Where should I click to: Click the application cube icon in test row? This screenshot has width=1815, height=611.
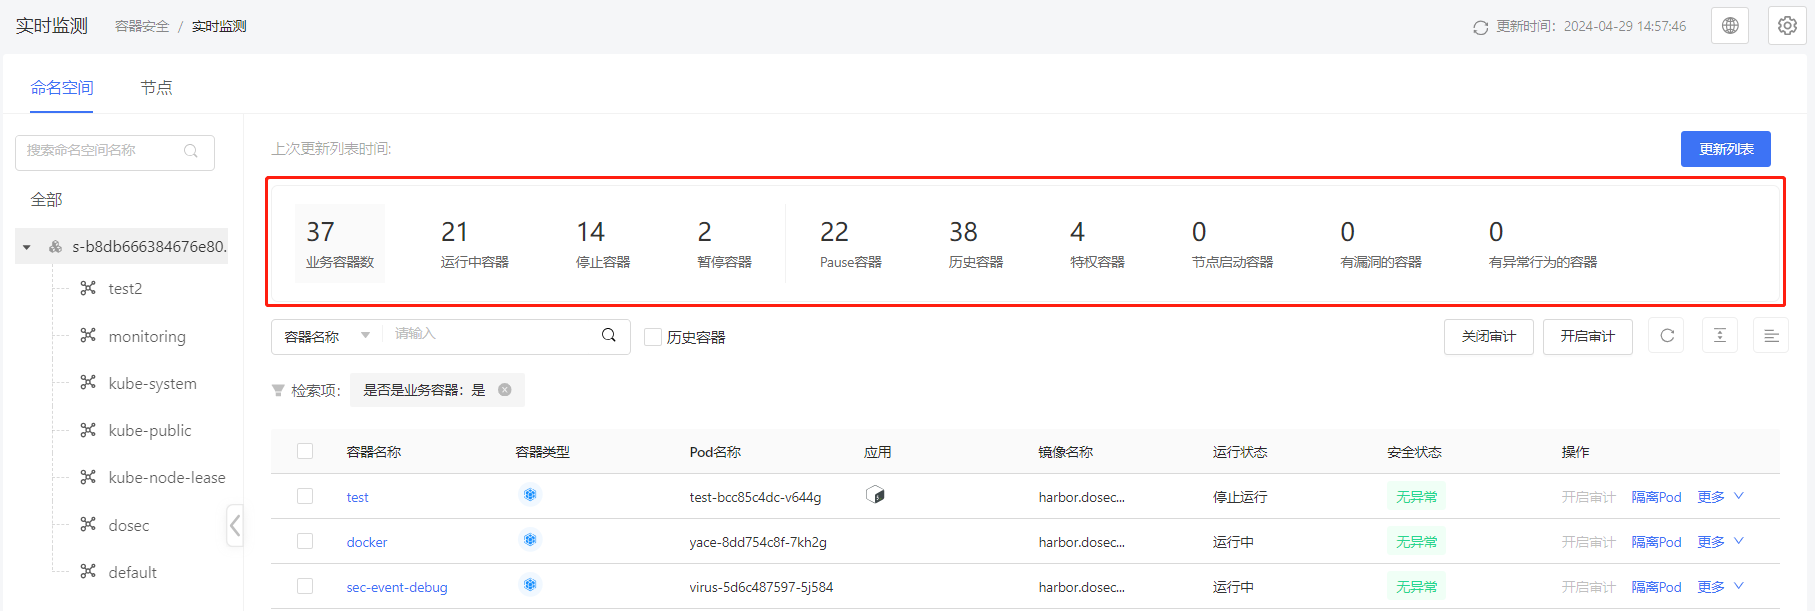(875, 495)
